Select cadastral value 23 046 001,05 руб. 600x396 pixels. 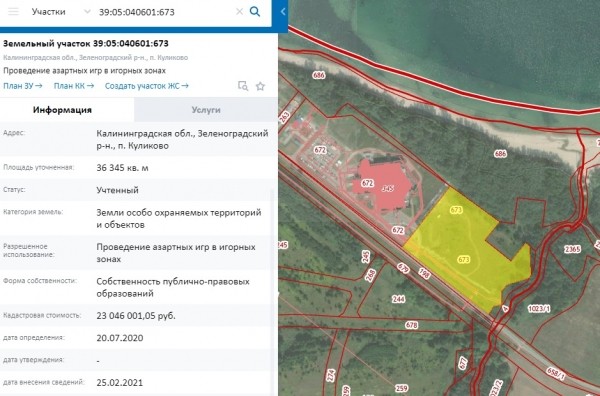coord(136,316)
